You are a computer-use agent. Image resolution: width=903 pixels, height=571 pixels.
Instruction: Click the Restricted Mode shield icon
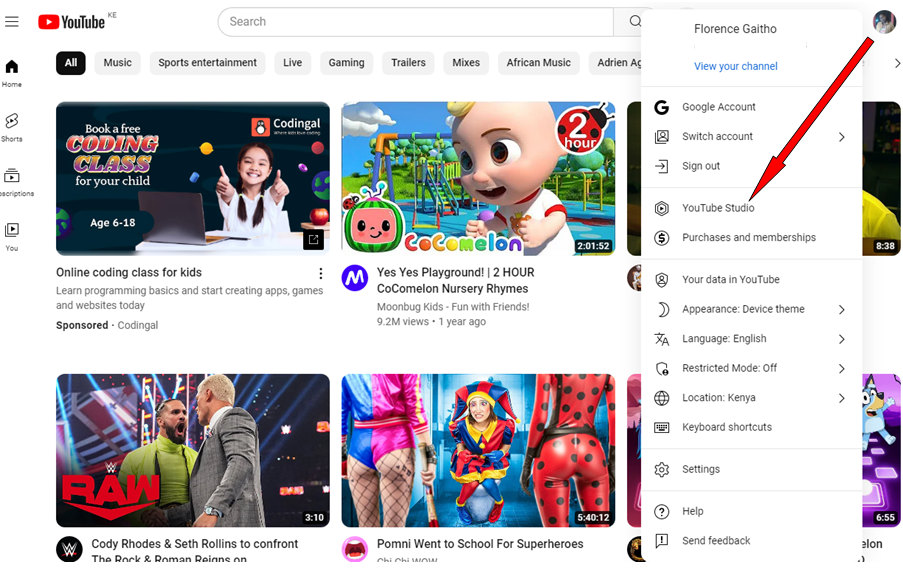click(662, 368)
